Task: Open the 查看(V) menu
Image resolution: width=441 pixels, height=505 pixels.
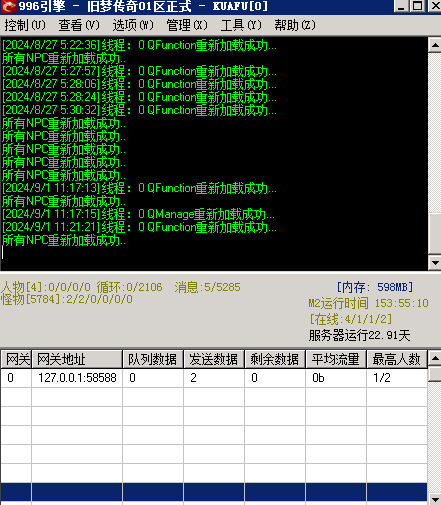Action: [x=79, y=25]
